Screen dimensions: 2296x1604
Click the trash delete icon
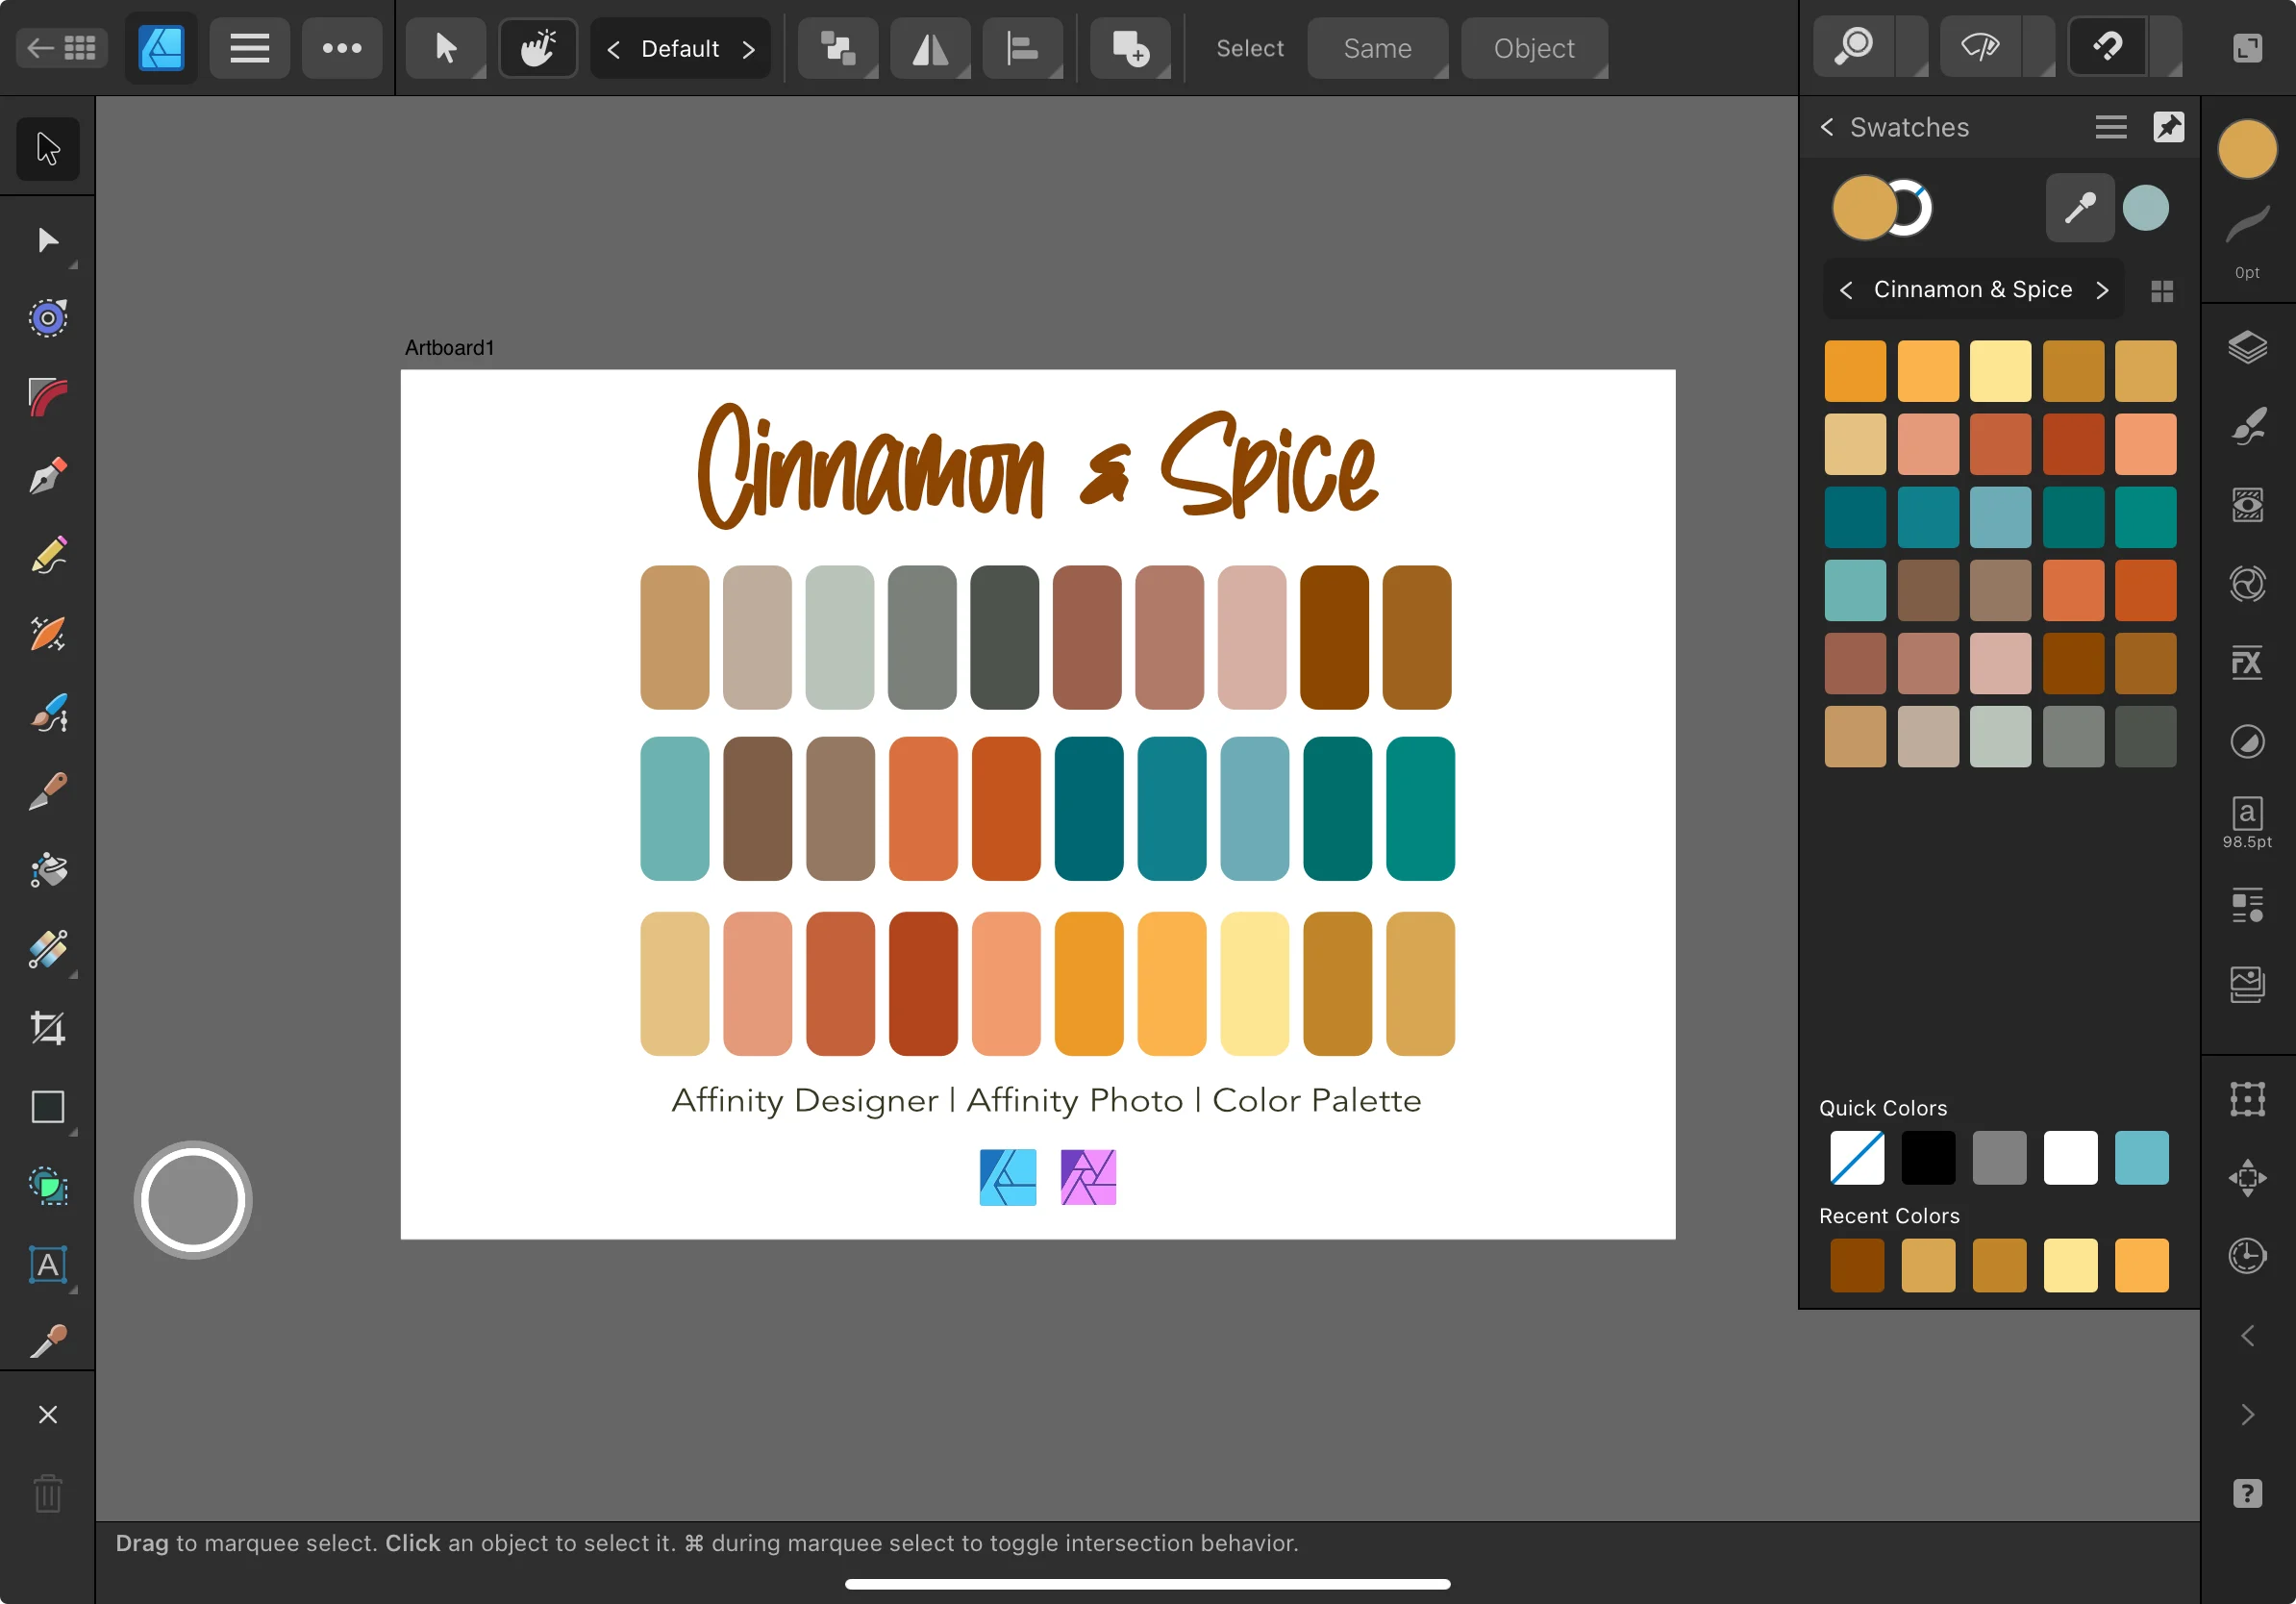[x=47, y=1494]
